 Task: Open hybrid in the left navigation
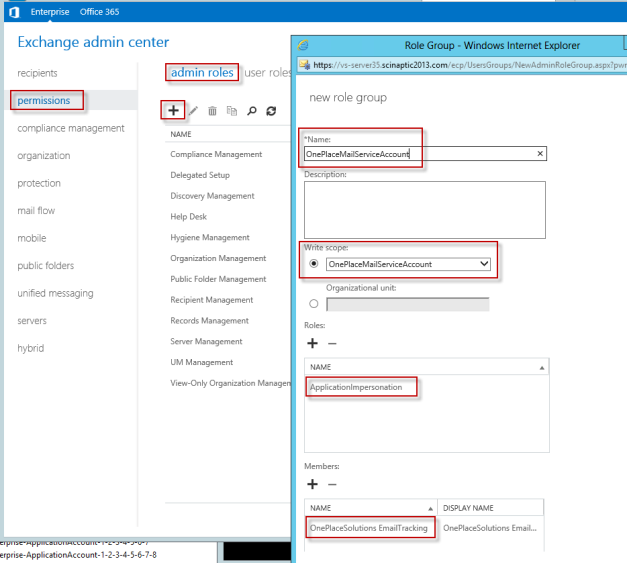30,348
